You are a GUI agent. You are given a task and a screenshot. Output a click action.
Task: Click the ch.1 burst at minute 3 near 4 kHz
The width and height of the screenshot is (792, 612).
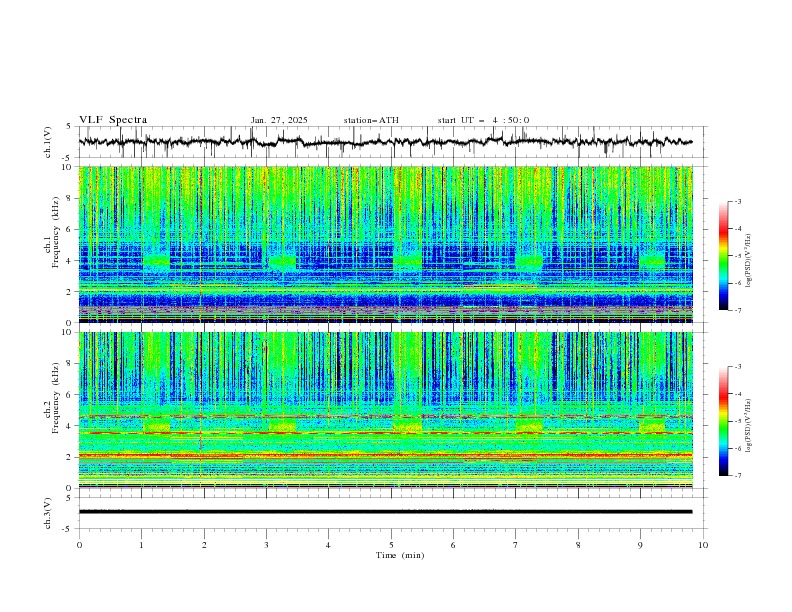pos(282,261)
